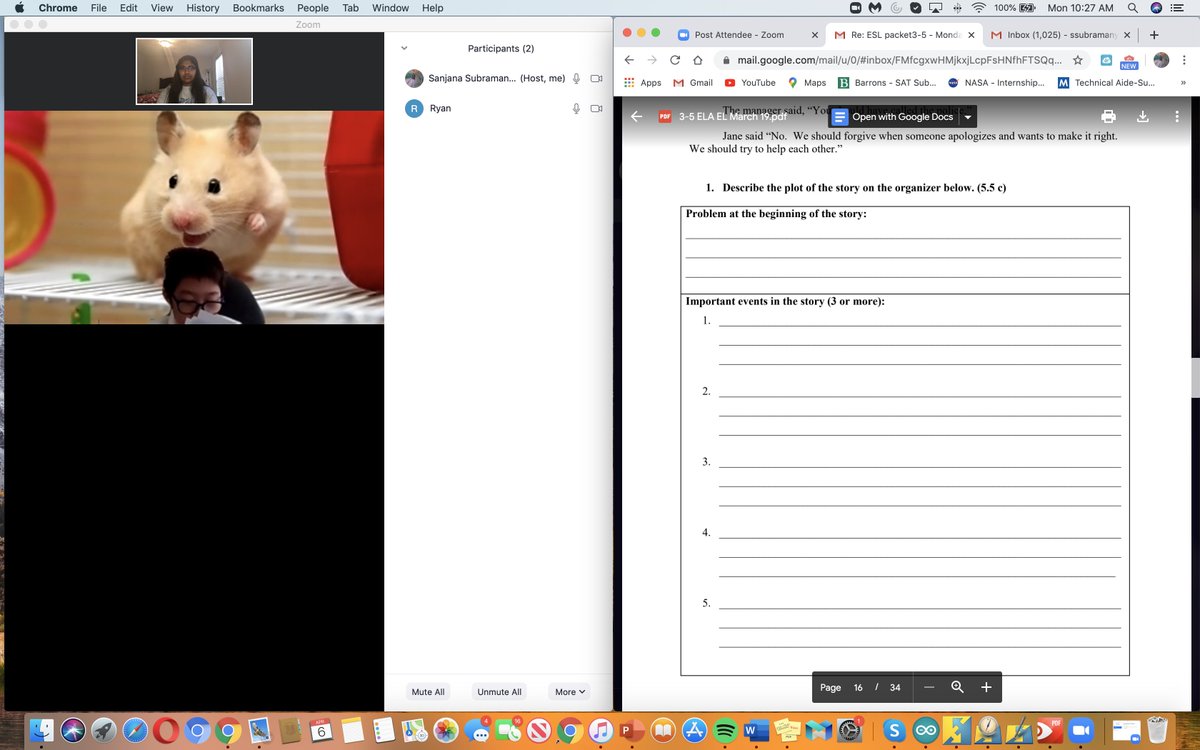Viewport: 1200px width, 750px height.
Task: Show hidden bookmarks with double chevron
Action: pyautogui.click(x=1183, y=83)
